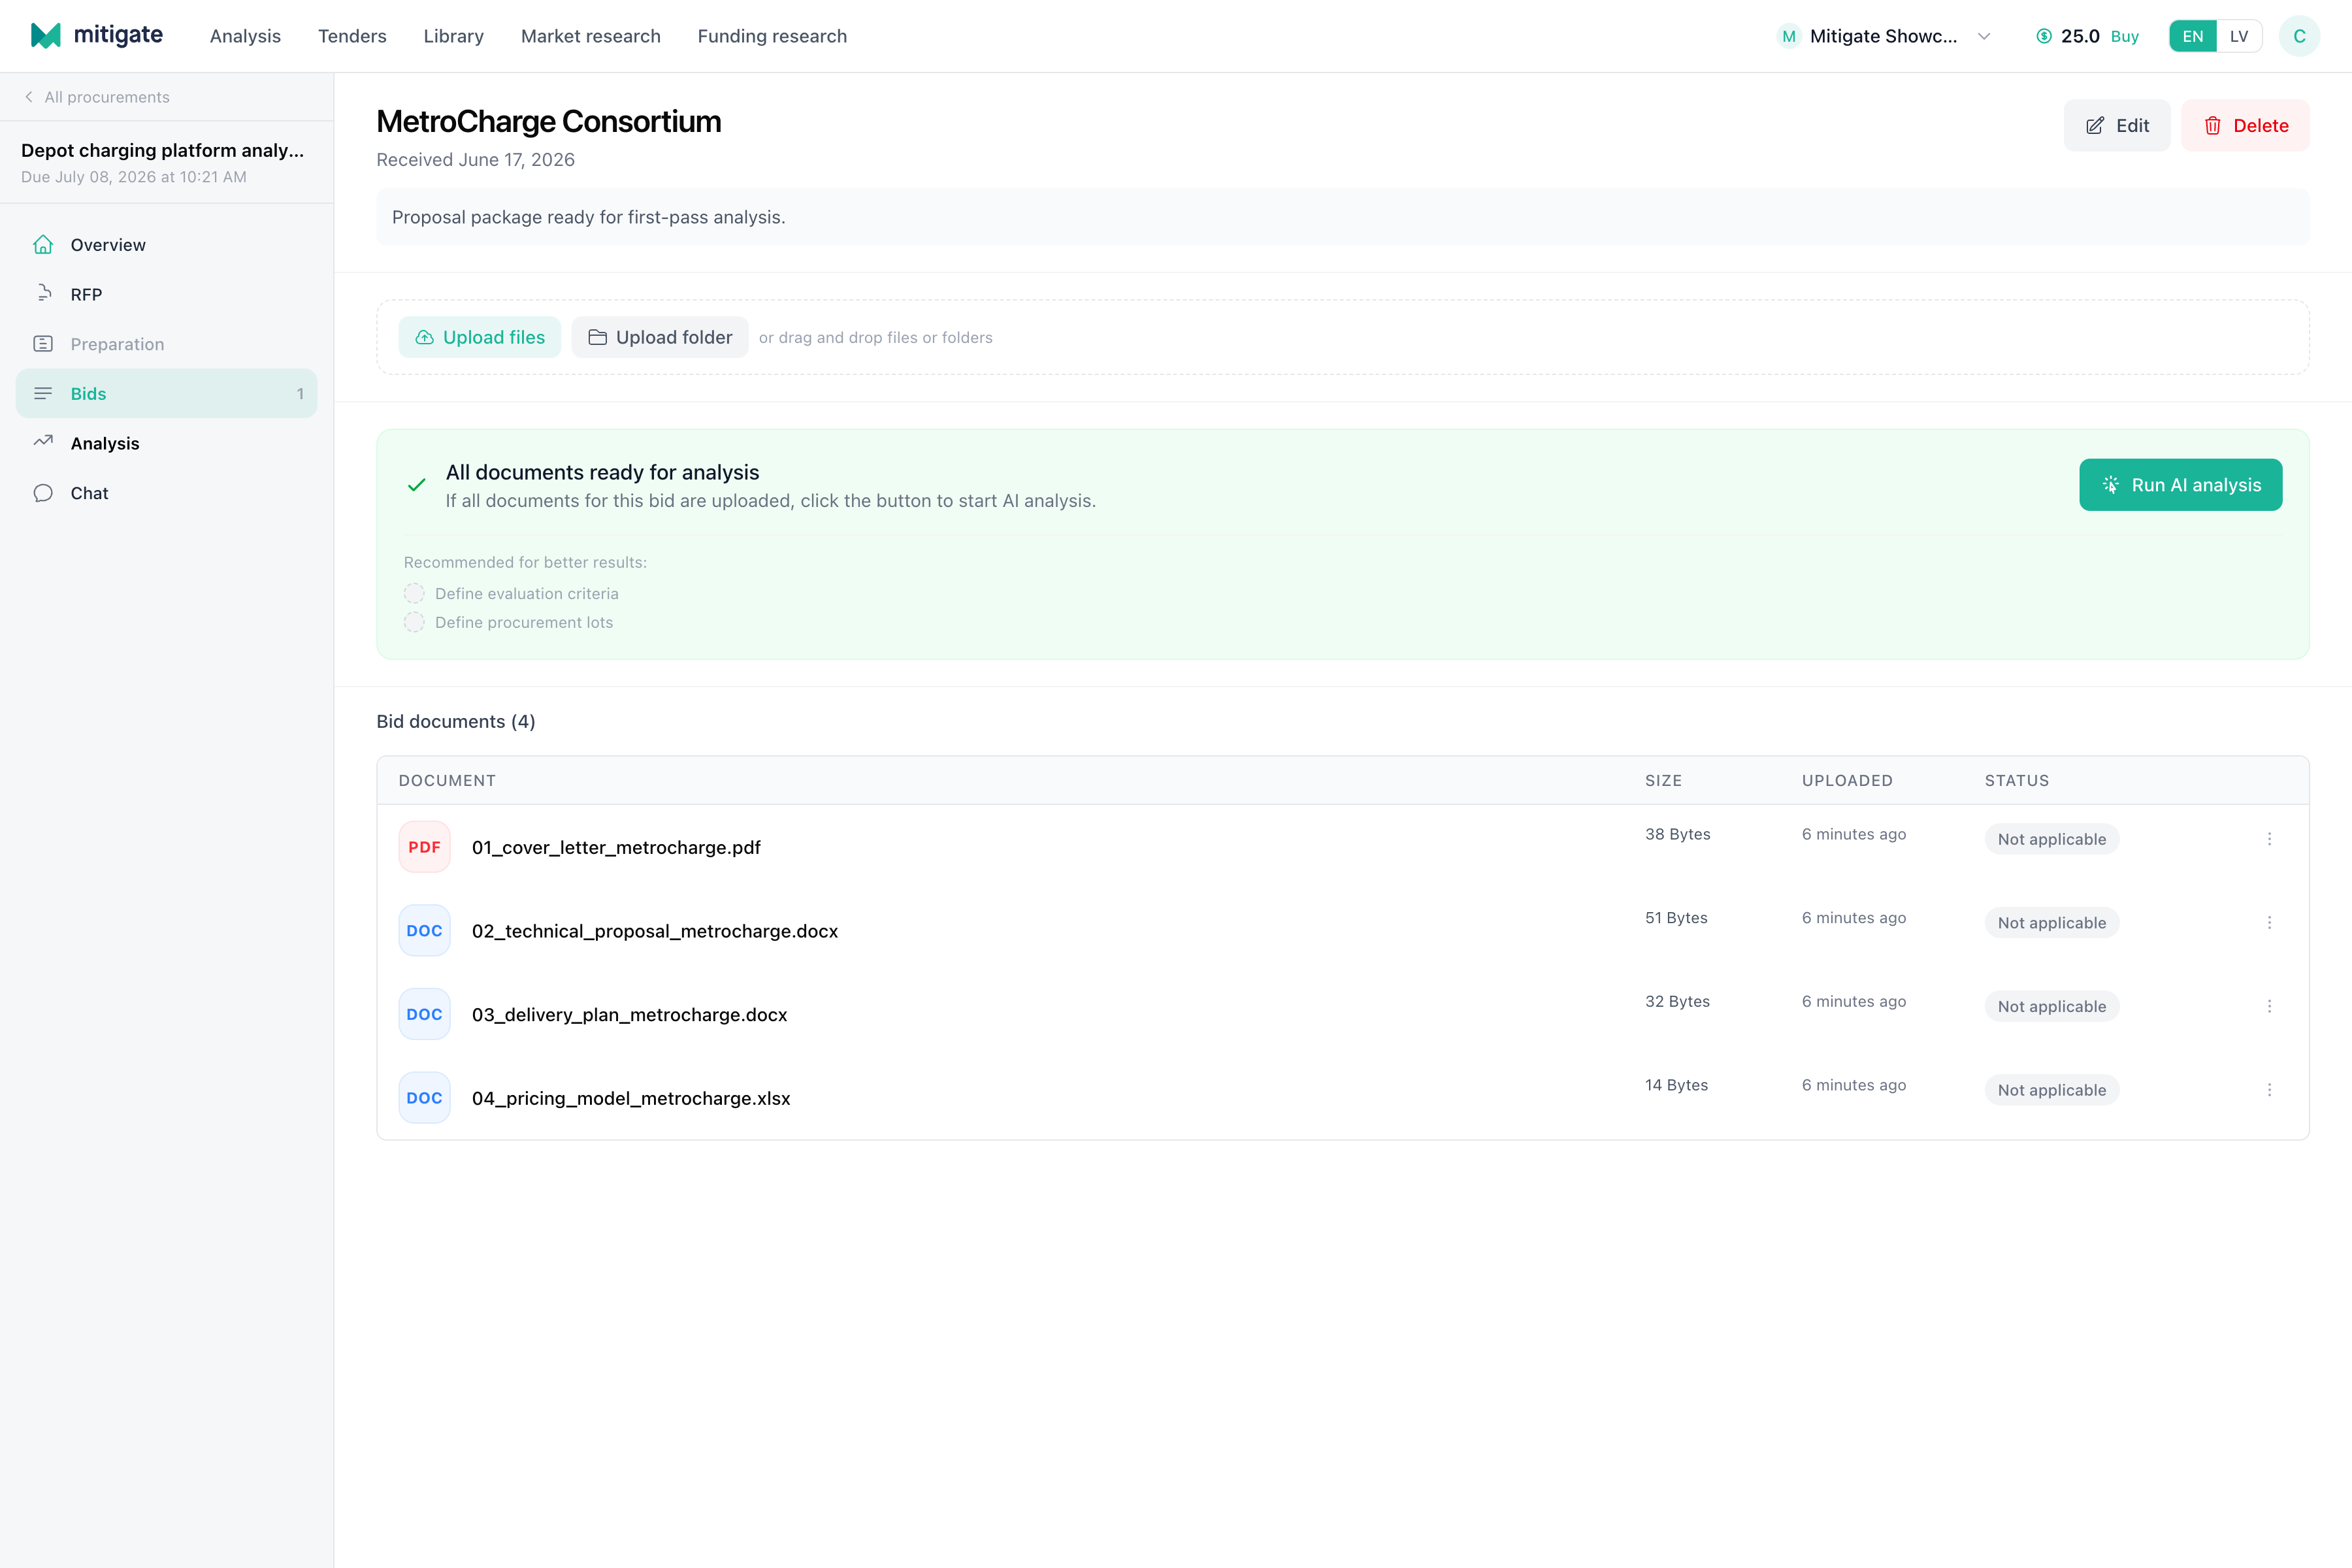Click the DOC icon for pricing model
2352x1568 pixels.
[x=424, y=1098]
